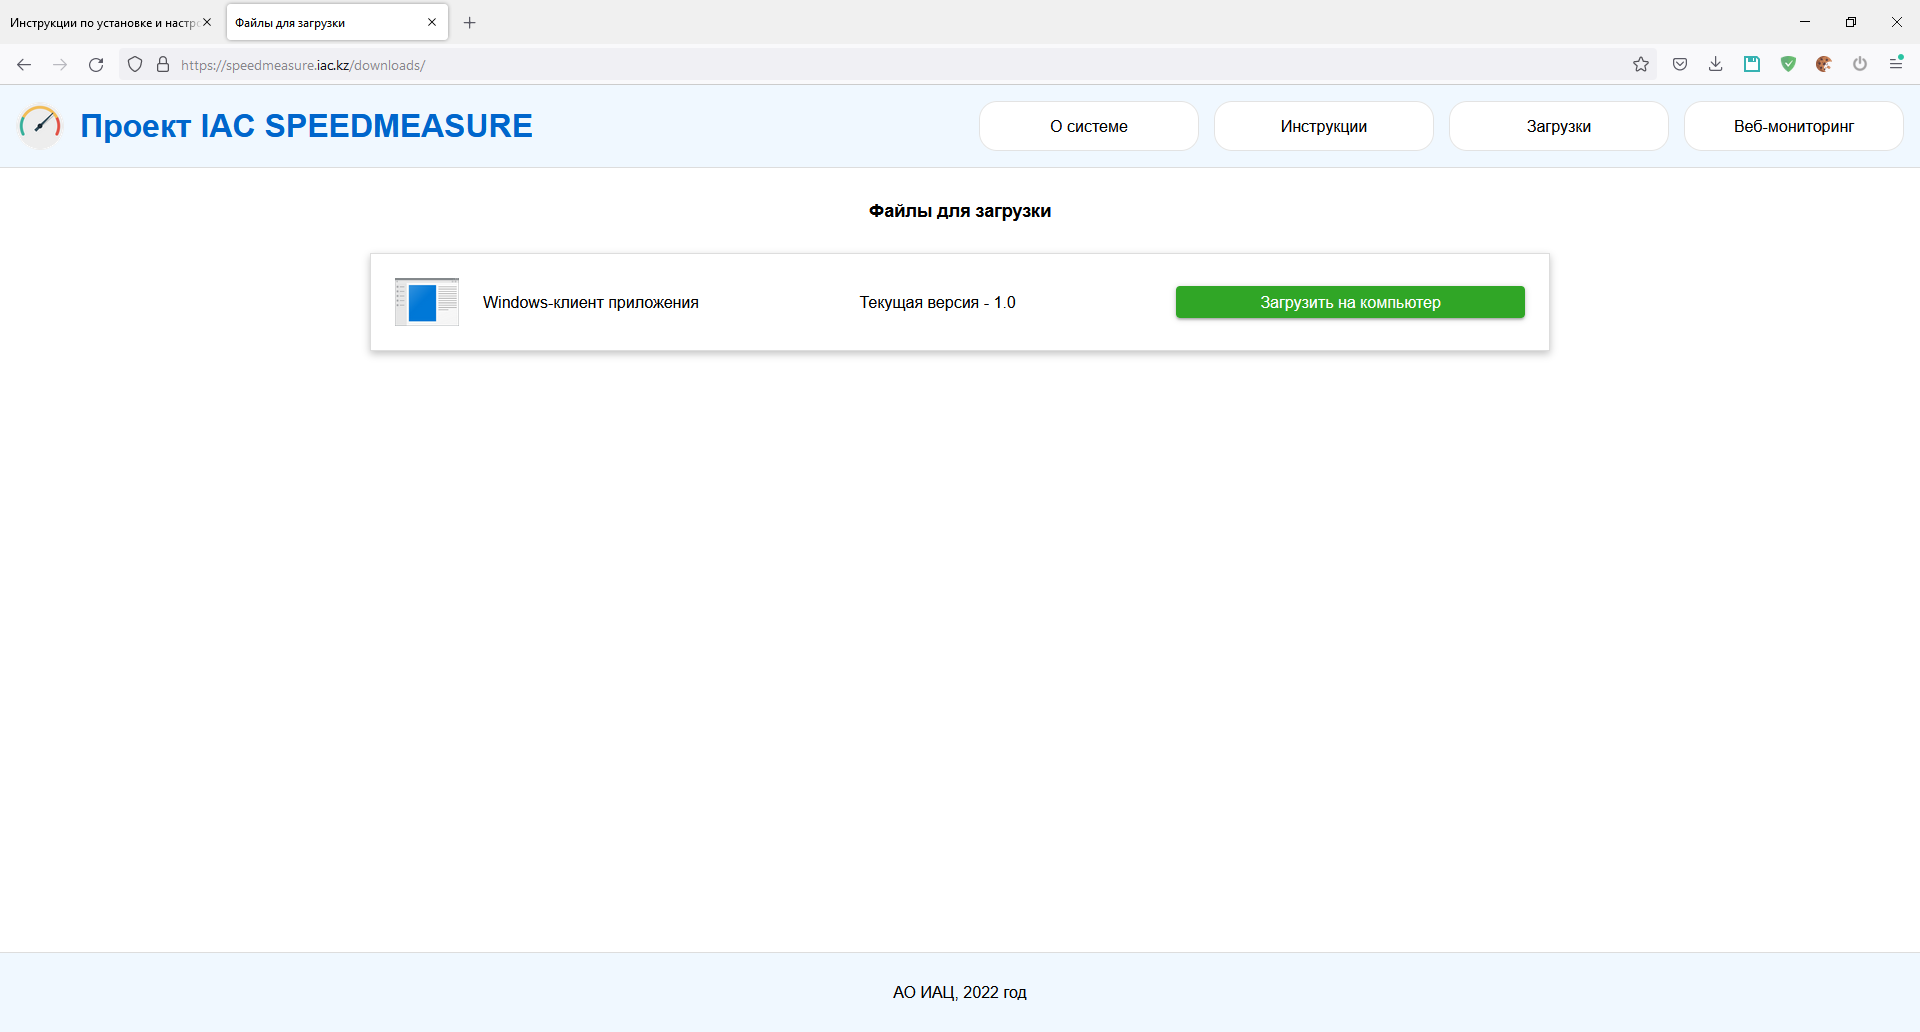Bookmark this page with the star
This screenshot has height=1032, width=1920.
click(1641, 65)
